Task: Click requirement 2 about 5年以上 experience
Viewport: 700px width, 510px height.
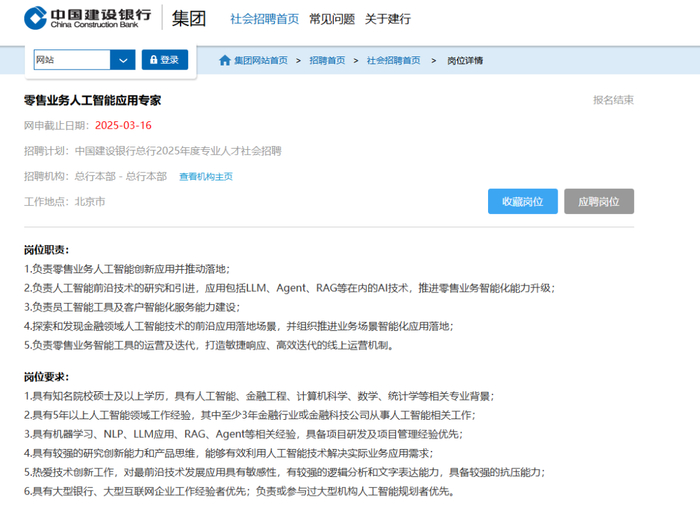Action: click(250, 415)
